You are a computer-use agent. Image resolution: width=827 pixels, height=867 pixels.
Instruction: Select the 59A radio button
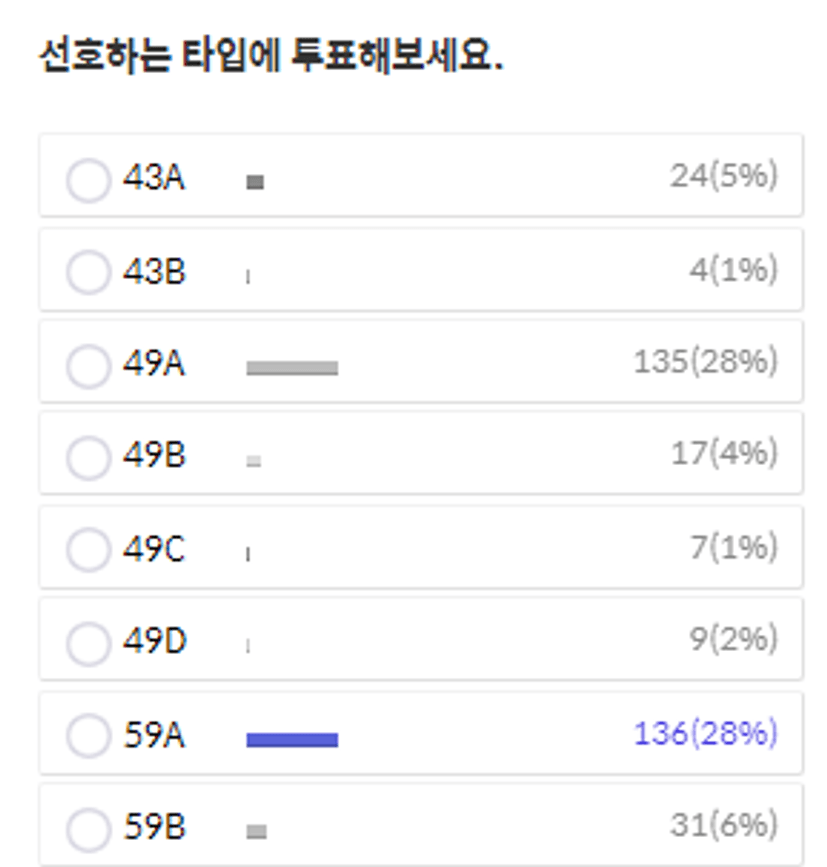88,735
